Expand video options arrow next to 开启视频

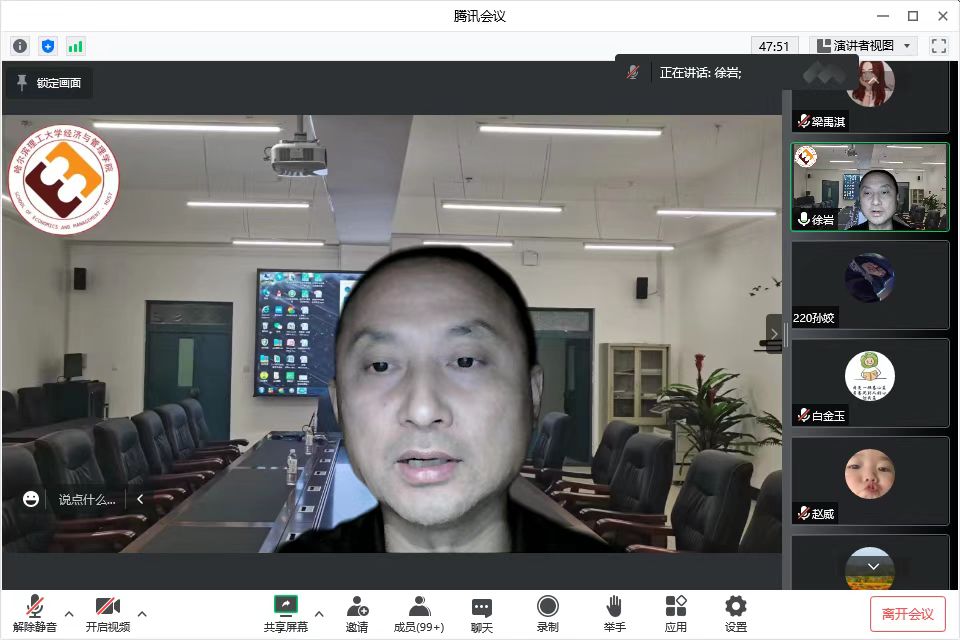pyautogui.click(x=142, y=613)
